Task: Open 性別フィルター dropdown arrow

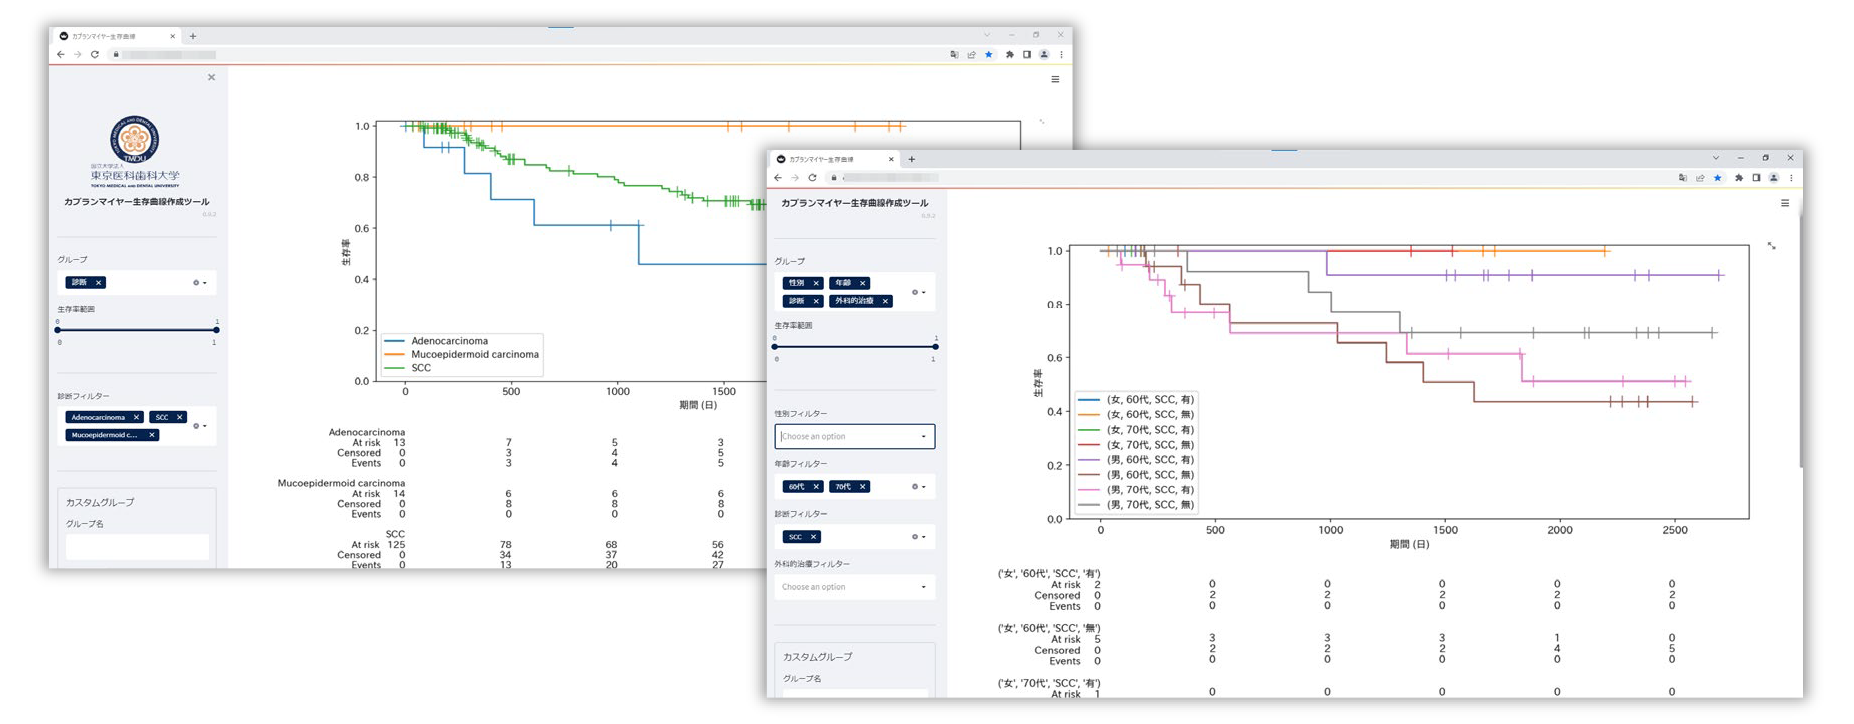Action: point(923,437)
